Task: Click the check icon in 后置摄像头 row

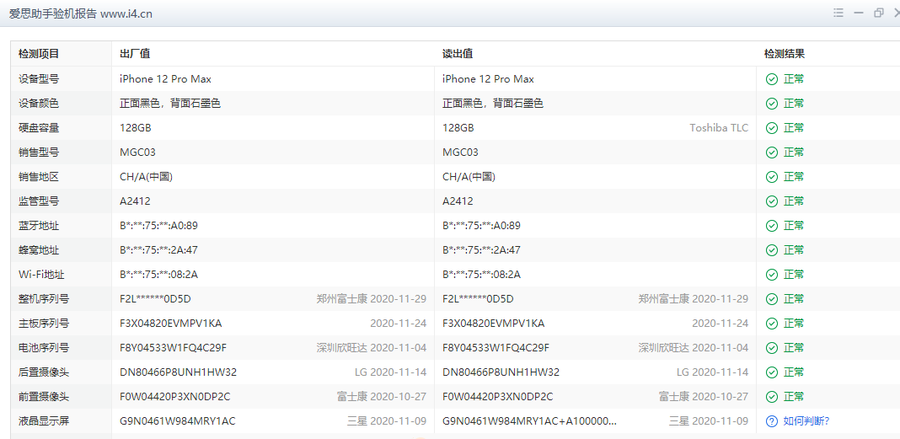Action: [772, 372]
